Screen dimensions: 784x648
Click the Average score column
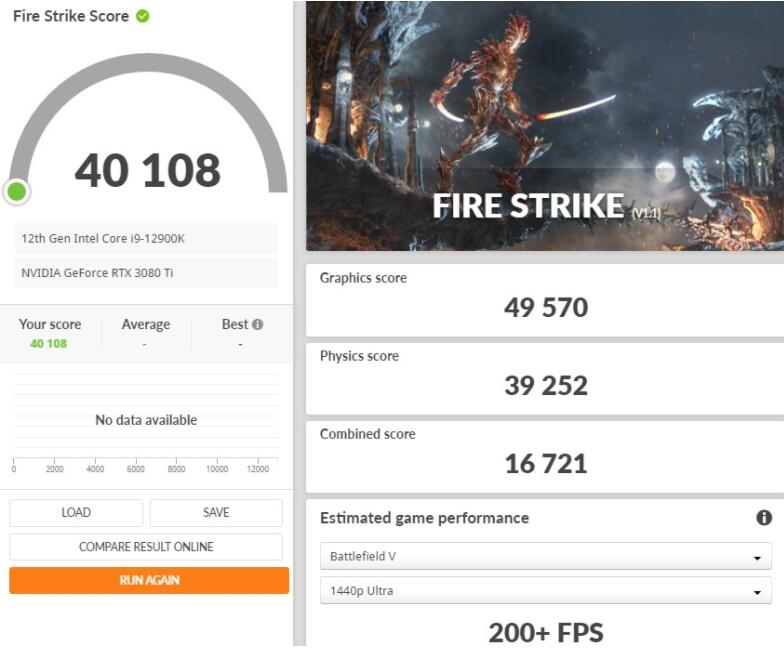pyautogui.click(x=145, y=334)
